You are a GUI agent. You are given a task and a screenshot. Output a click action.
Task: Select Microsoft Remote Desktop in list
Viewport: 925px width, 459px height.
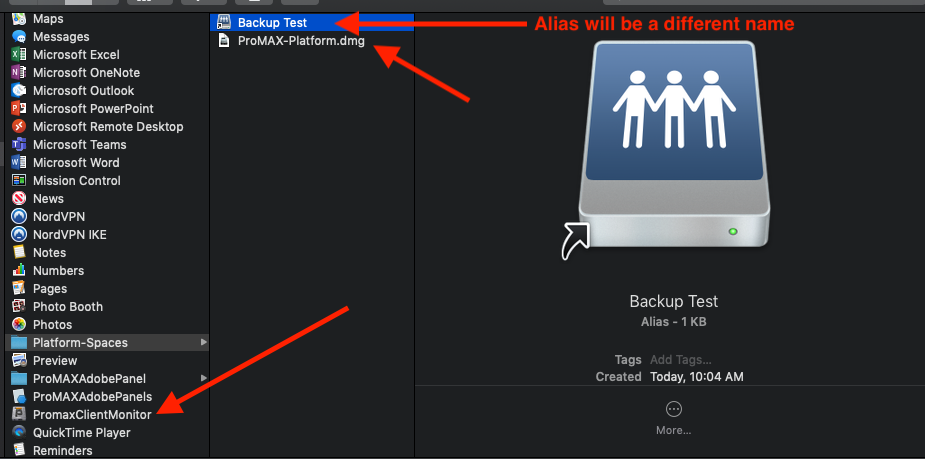pyautogui.click(x=108, y=127)
